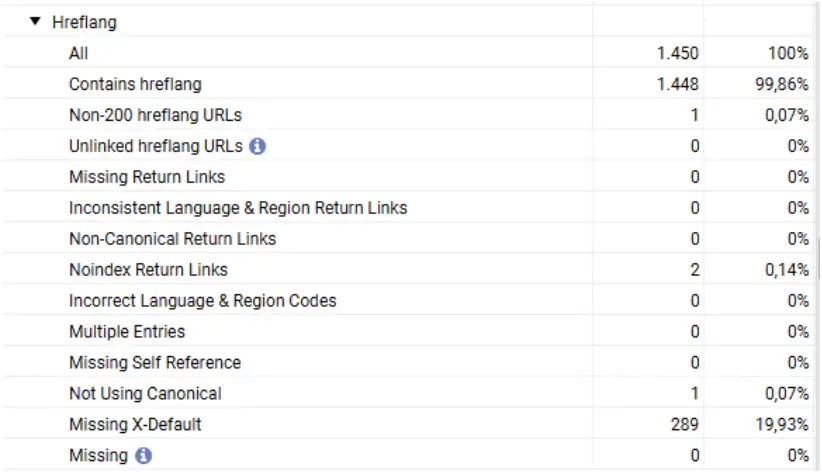Open Non-200 hreflang URLs filter

point(155,115)
